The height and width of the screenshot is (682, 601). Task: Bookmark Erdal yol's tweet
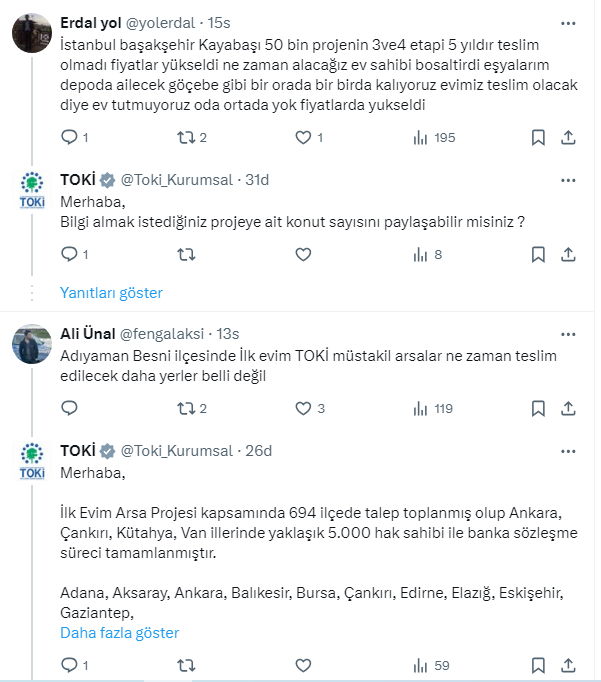538,138
